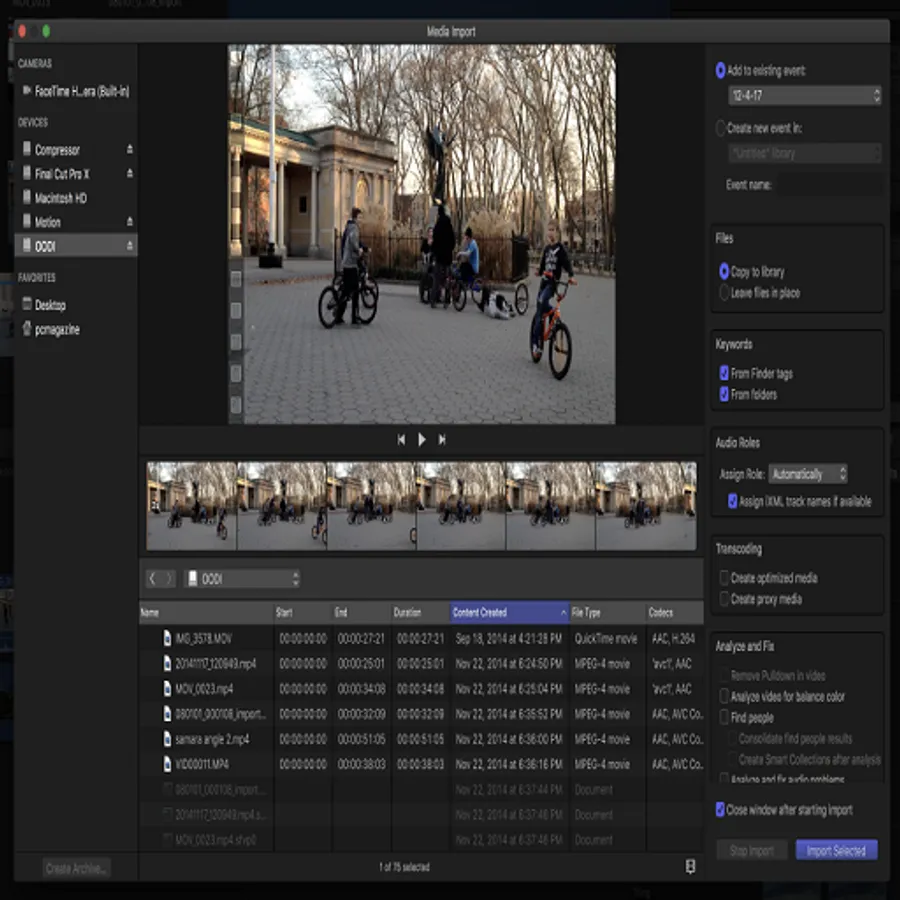Eject the Motion device
This screenshot has width=900, height=900.
pyautogui.click(x=129, y=222)
